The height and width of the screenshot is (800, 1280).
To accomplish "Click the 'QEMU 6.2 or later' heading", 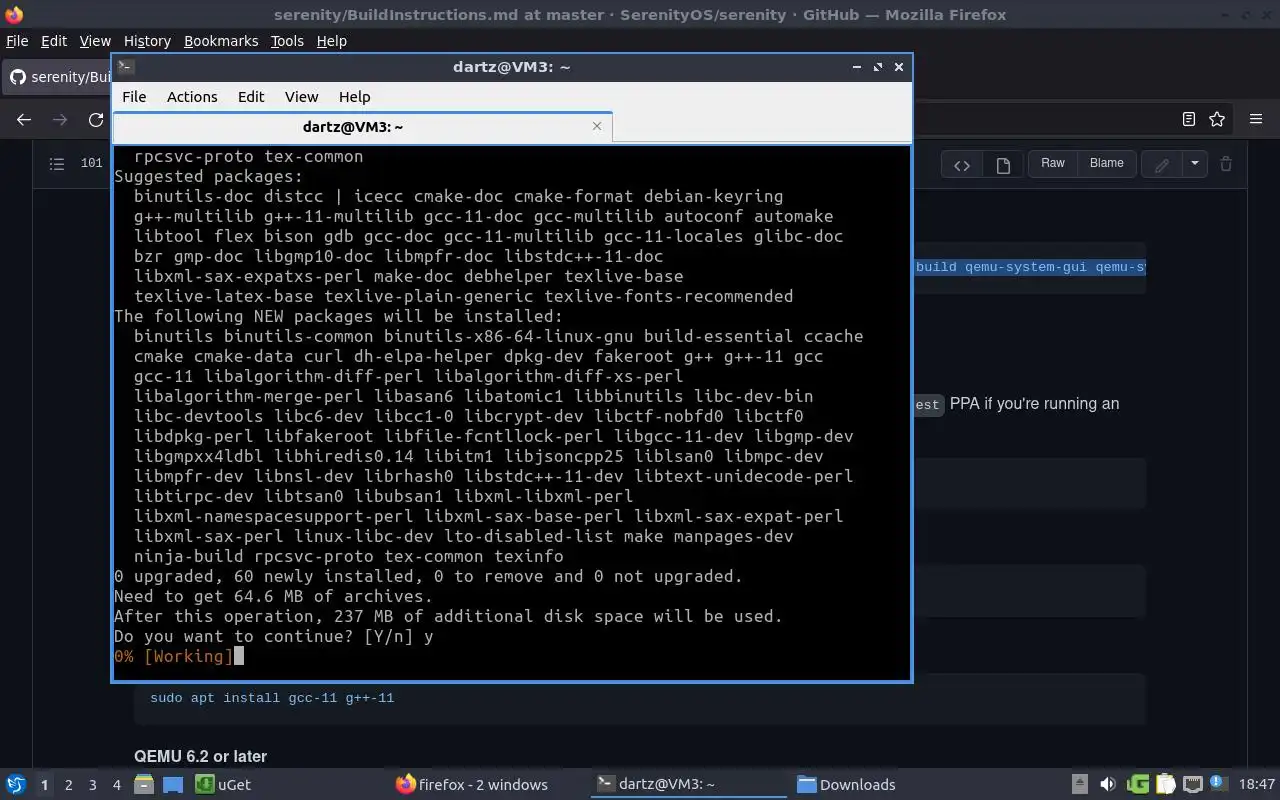I will tap(200, 757).
